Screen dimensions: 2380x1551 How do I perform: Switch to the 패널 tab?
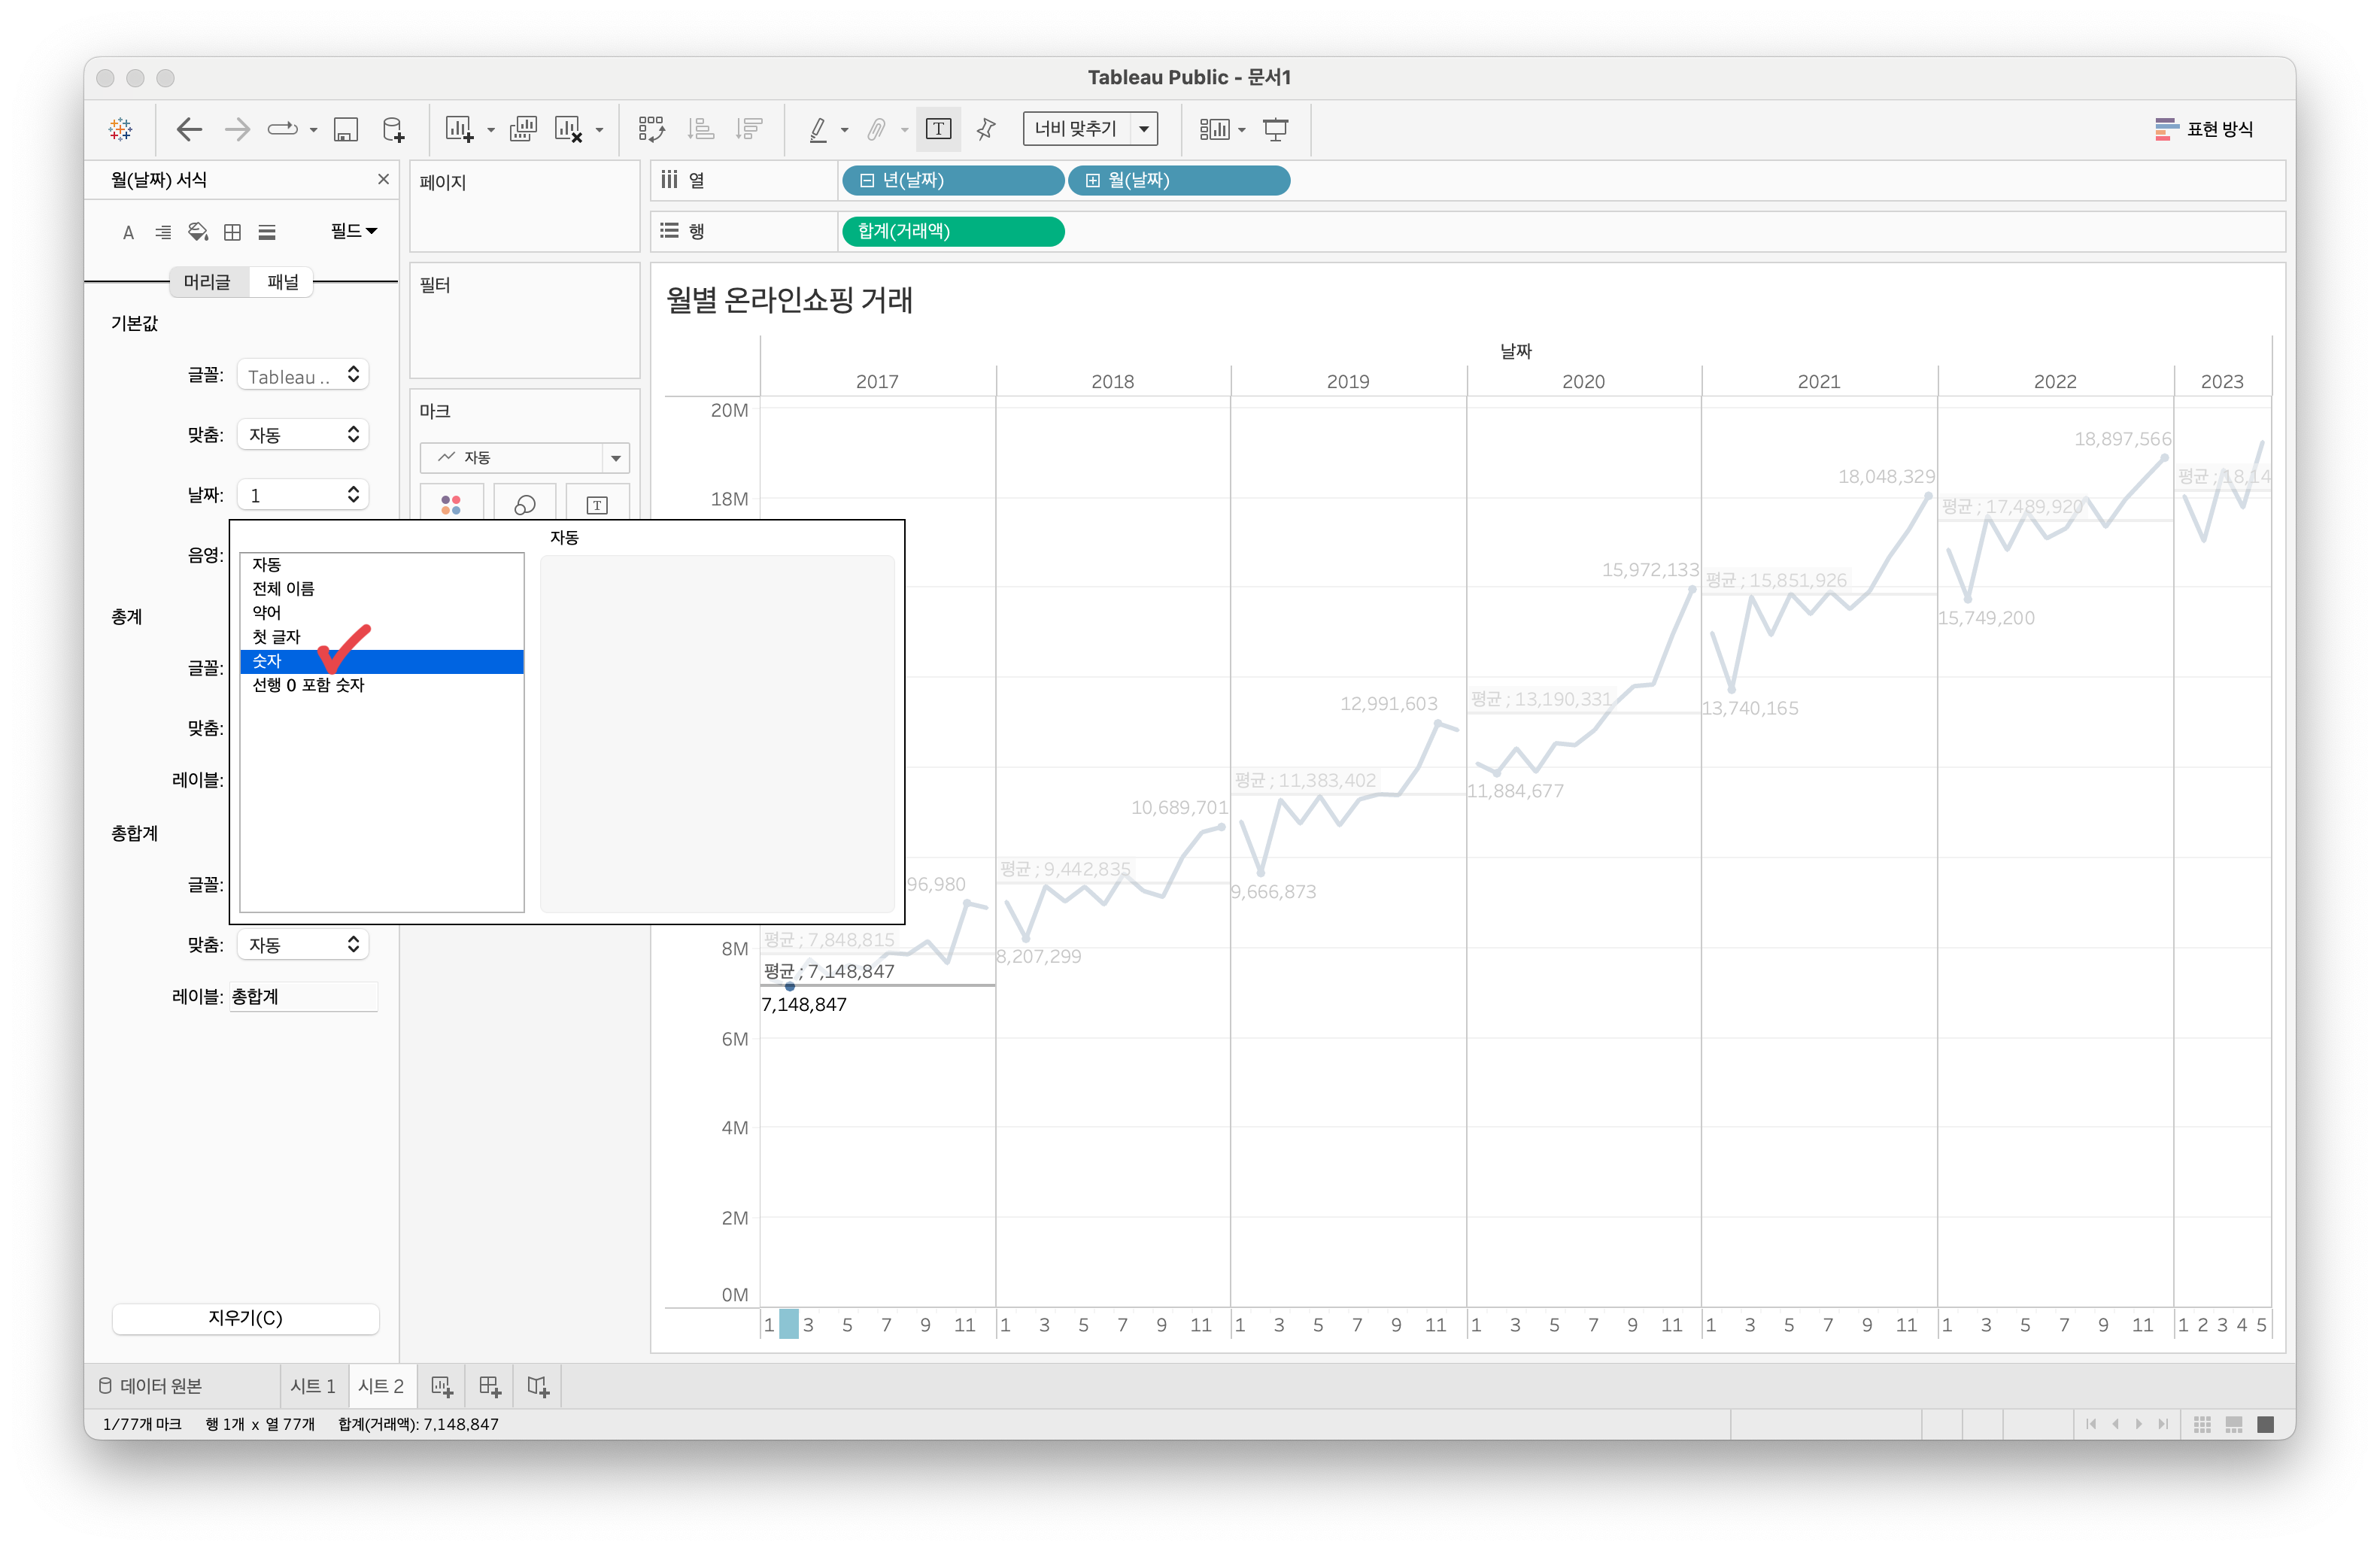282,282
